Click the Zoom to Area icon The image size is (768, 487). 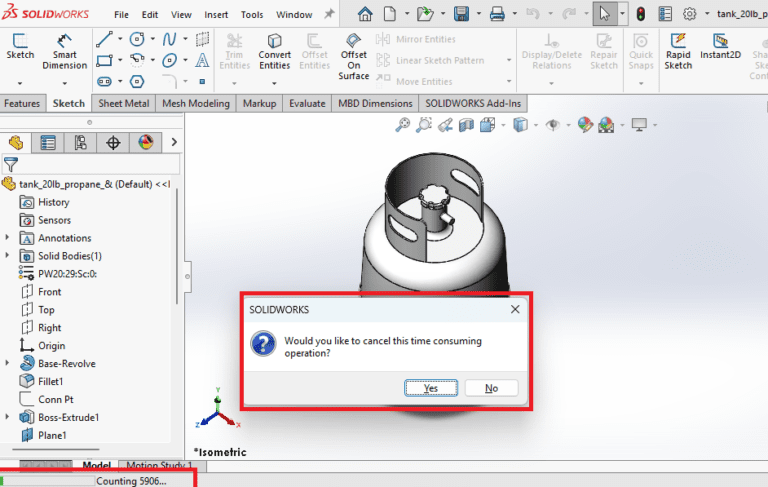pos(424,125)
